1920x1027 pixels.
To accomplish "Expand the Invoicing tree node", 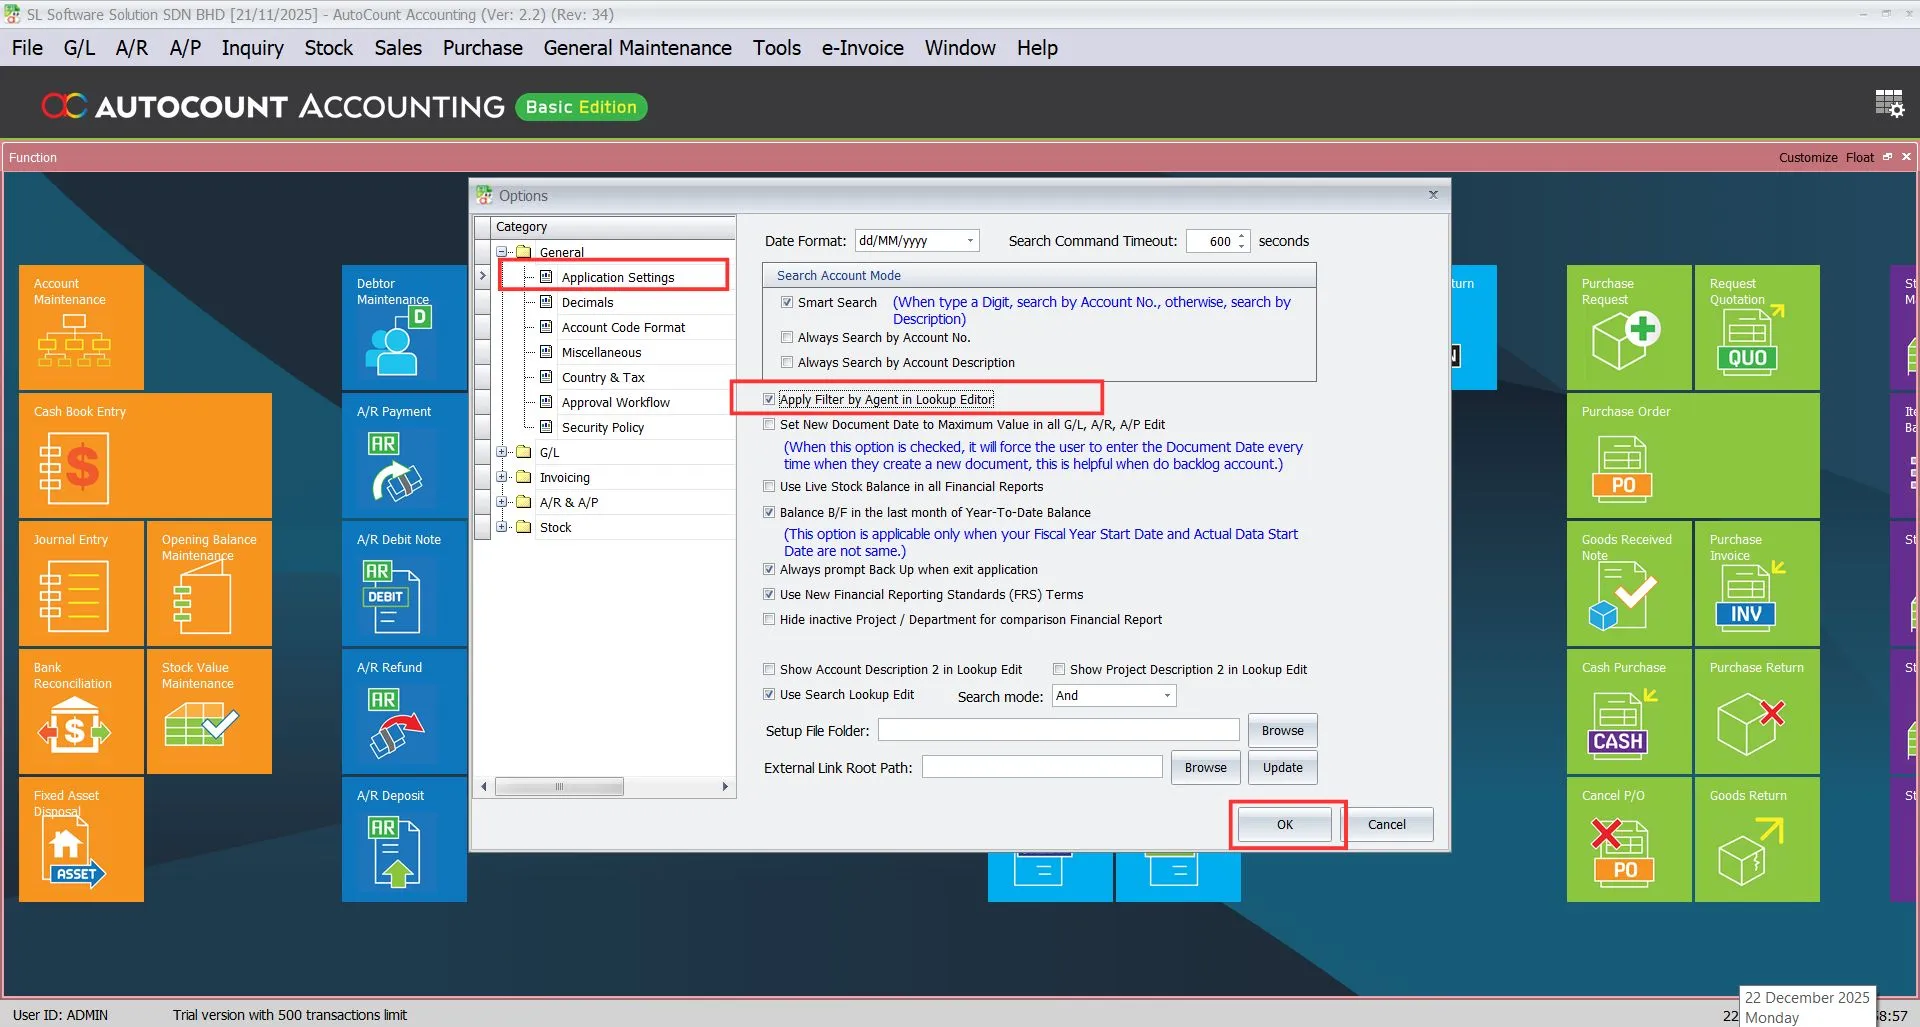I will (x=502, y=477).
